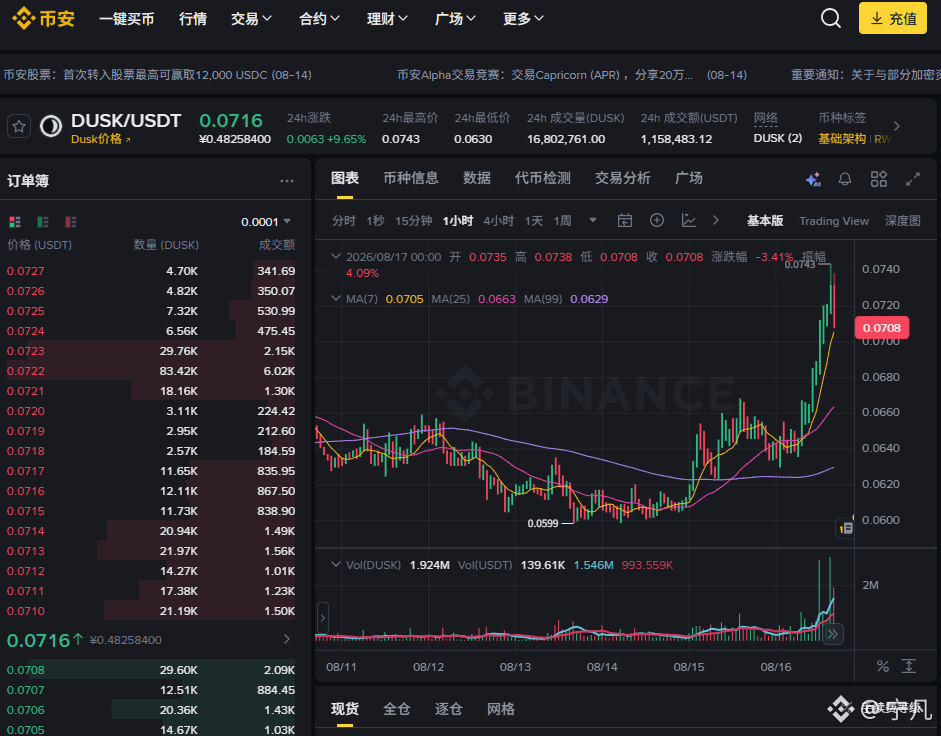This screenshot has height=736, width=941.
Task: Collapse the MA indicator row chevron
Action: point(335,298)
